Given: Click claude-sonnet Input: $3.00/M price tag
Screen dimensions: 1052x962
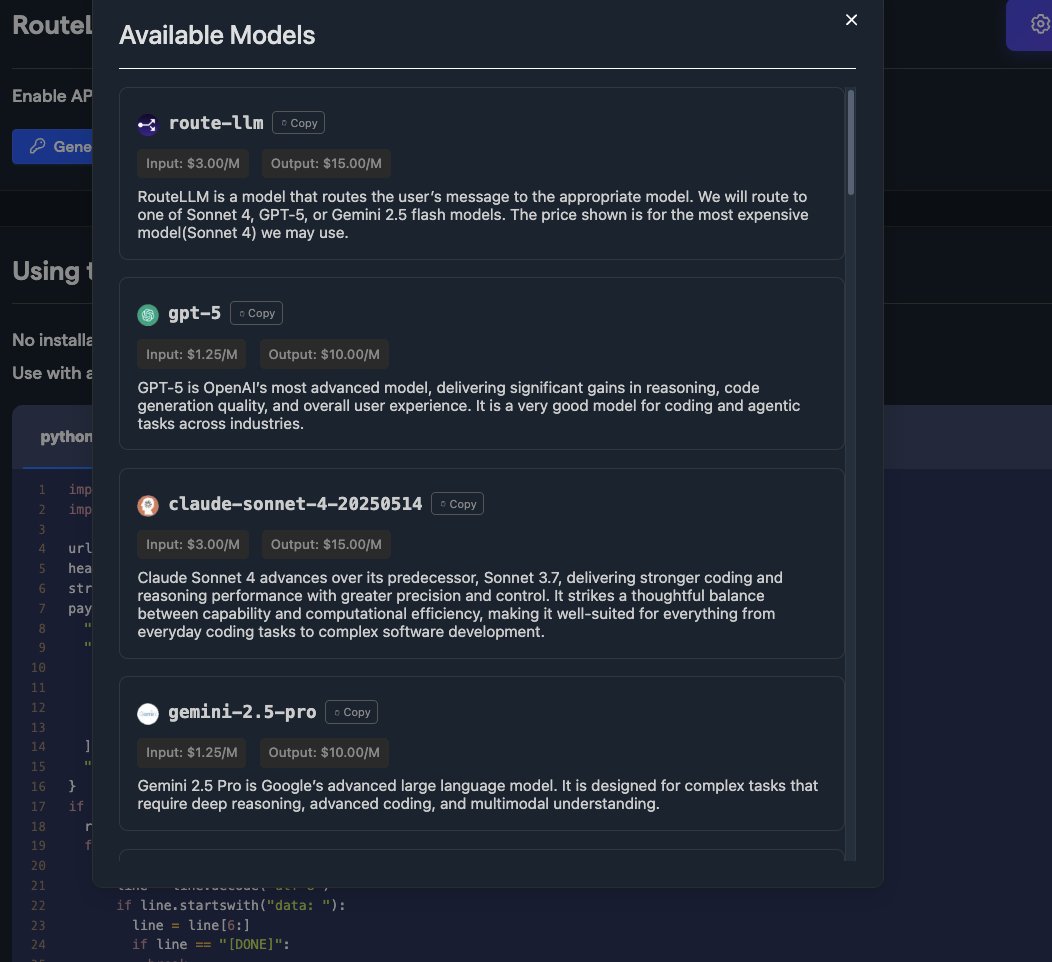Looking at the screenshot, I should click(193, 545).
